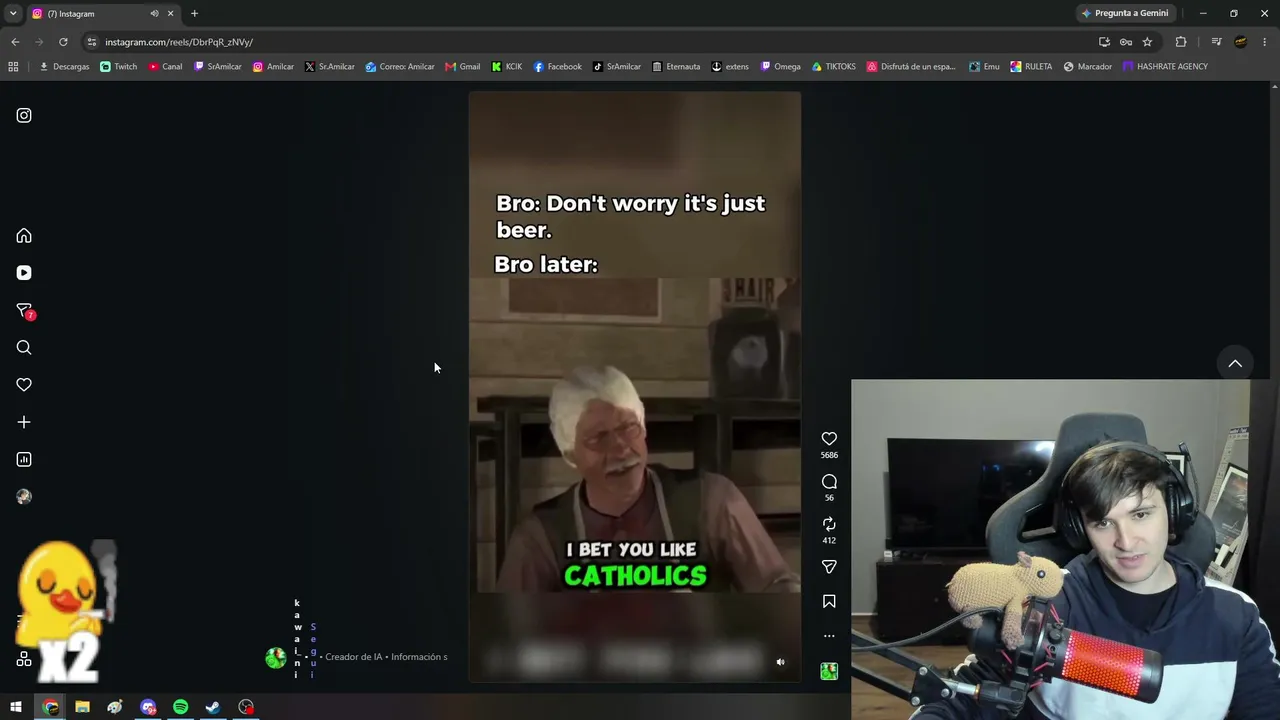Open the Reels icon in Instagram sidebar
1280x720 pixels.
(24, 273)
